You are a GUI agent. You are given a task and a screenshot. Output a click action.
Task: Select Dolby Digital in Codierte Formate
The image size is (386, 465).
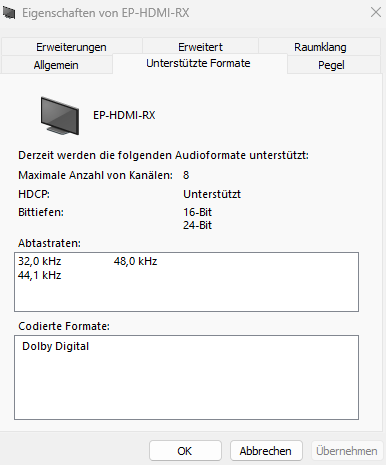point(55,346)
